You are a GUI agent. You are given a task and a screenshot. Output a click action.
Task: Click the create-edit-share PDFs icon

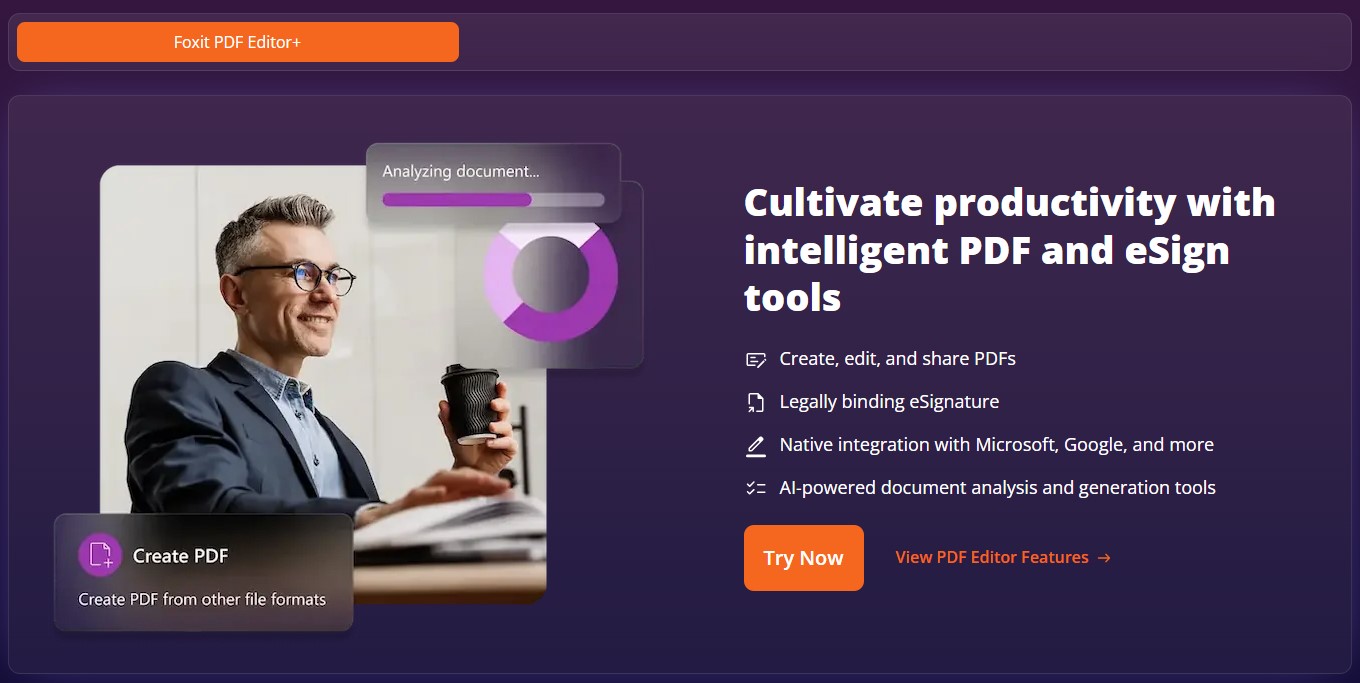(x=756, y=359)
